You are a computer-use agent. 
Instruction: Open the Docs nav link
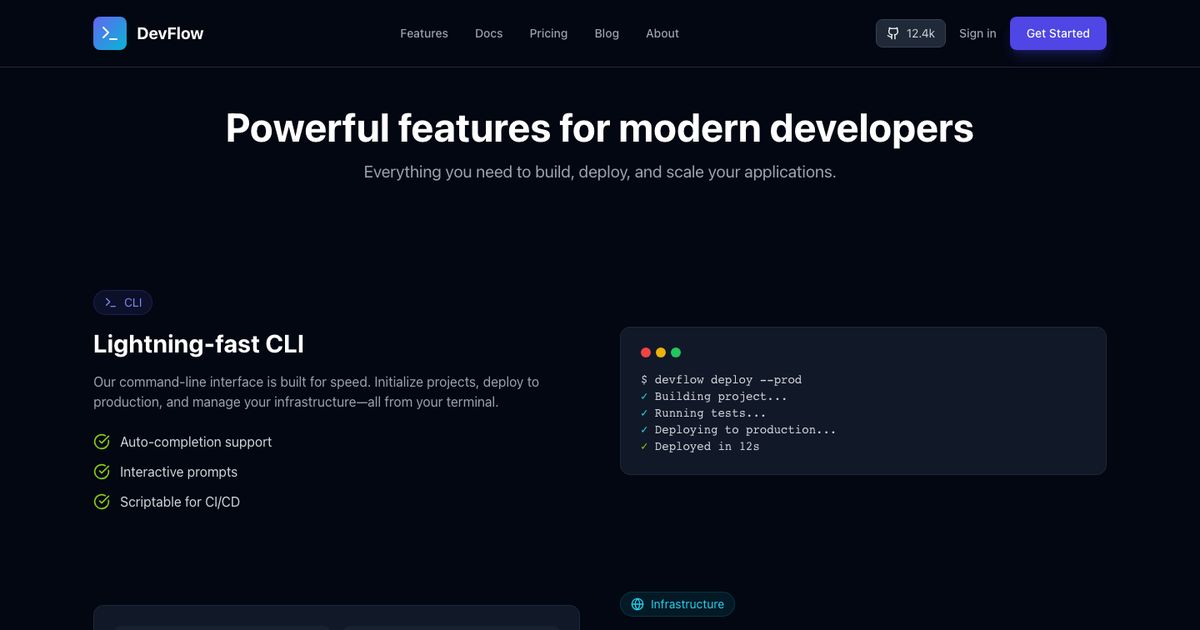(489, 33)
